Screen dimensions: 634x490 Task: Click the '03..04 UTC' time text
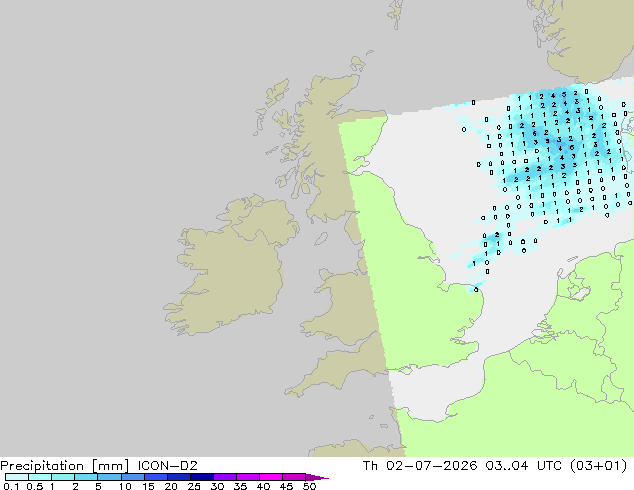524,466
